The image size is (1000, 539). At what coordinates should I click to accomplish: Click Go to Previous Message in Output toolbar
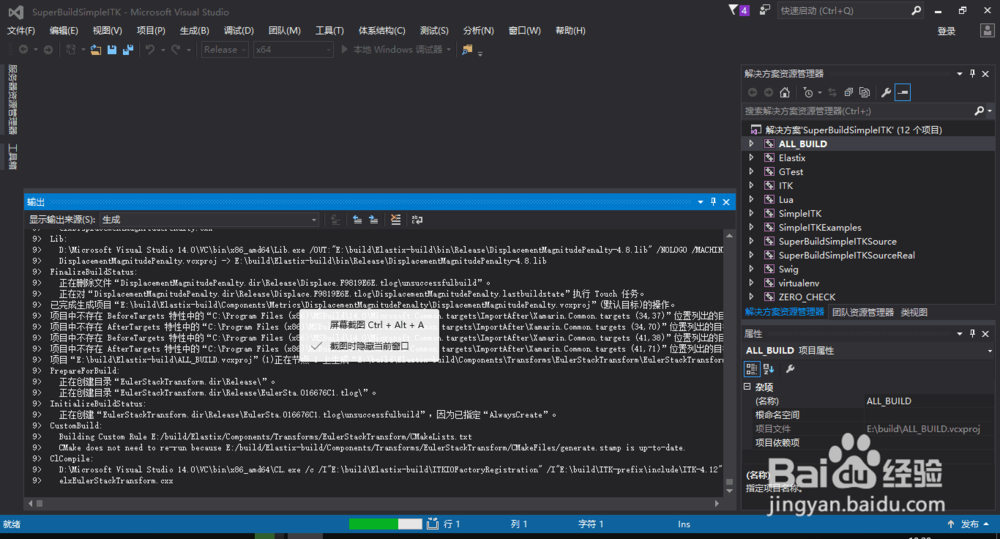[357, 220]
